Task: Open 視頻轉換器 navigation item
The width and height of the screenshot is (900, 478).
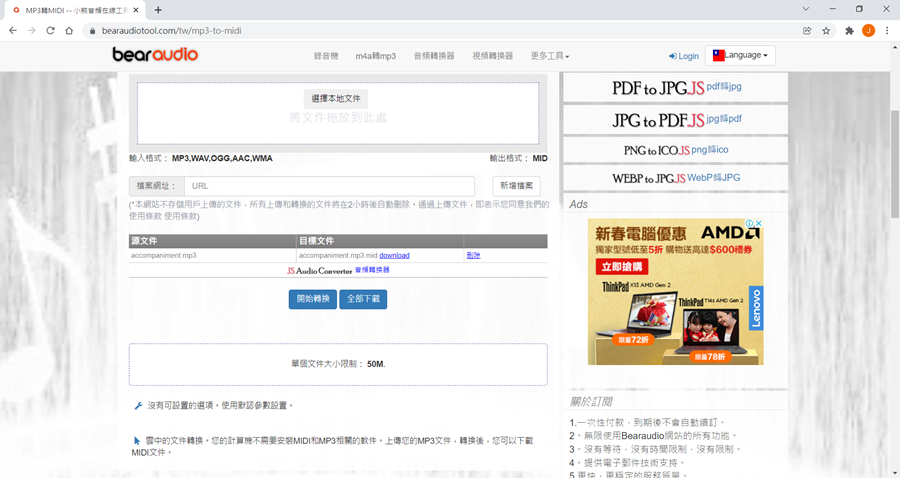Action: coord(492,56)
